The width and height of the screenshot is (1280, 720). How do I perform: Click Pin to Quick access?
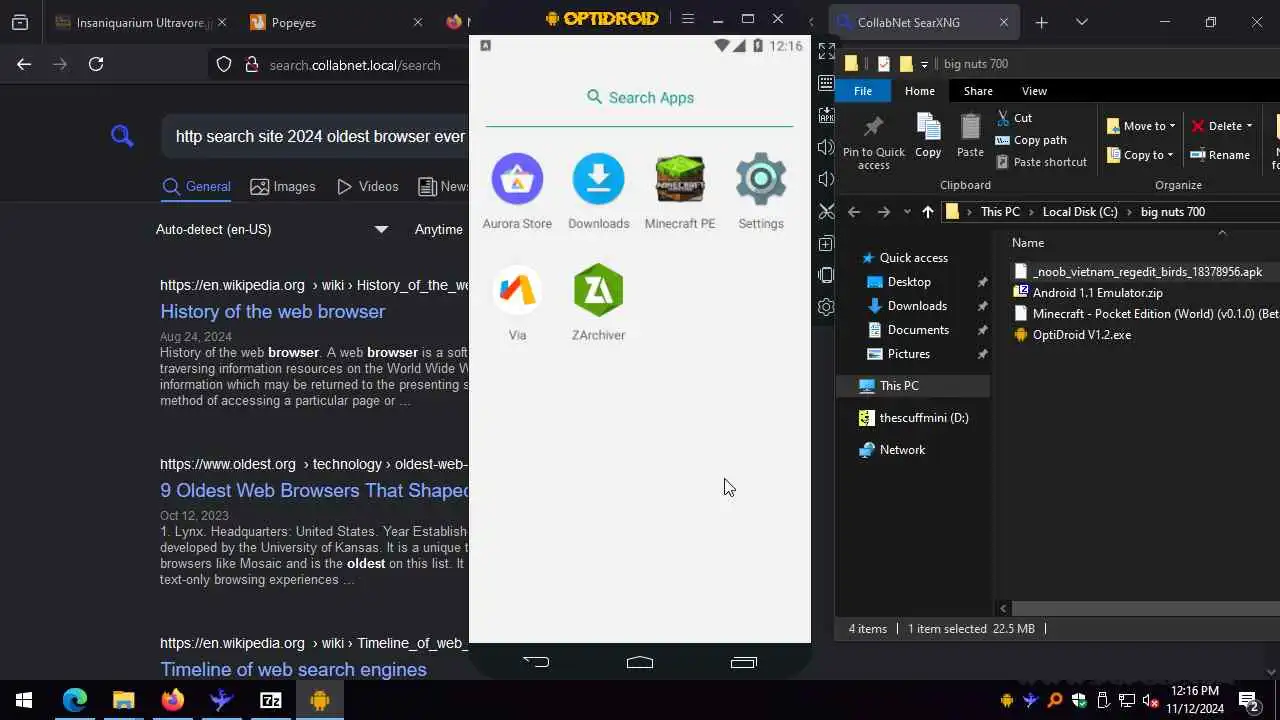click(873, 141)
